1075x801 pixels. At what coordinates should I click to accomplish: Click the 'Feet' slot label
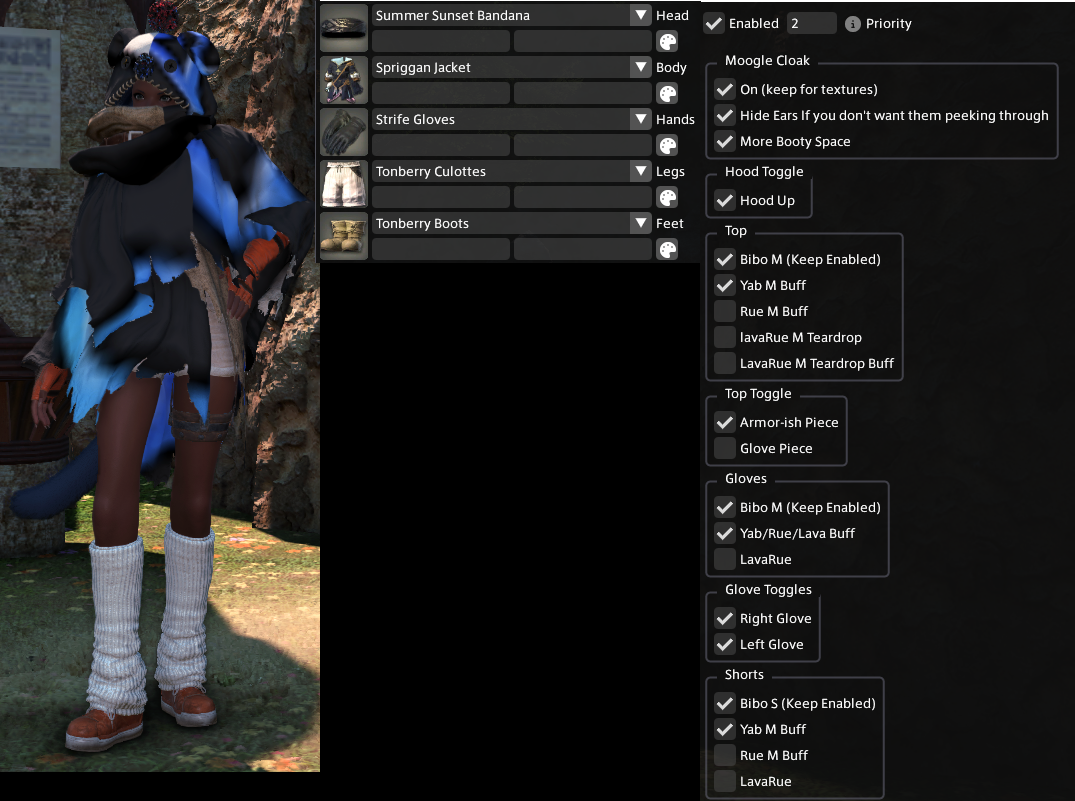[x=669, y=224]
